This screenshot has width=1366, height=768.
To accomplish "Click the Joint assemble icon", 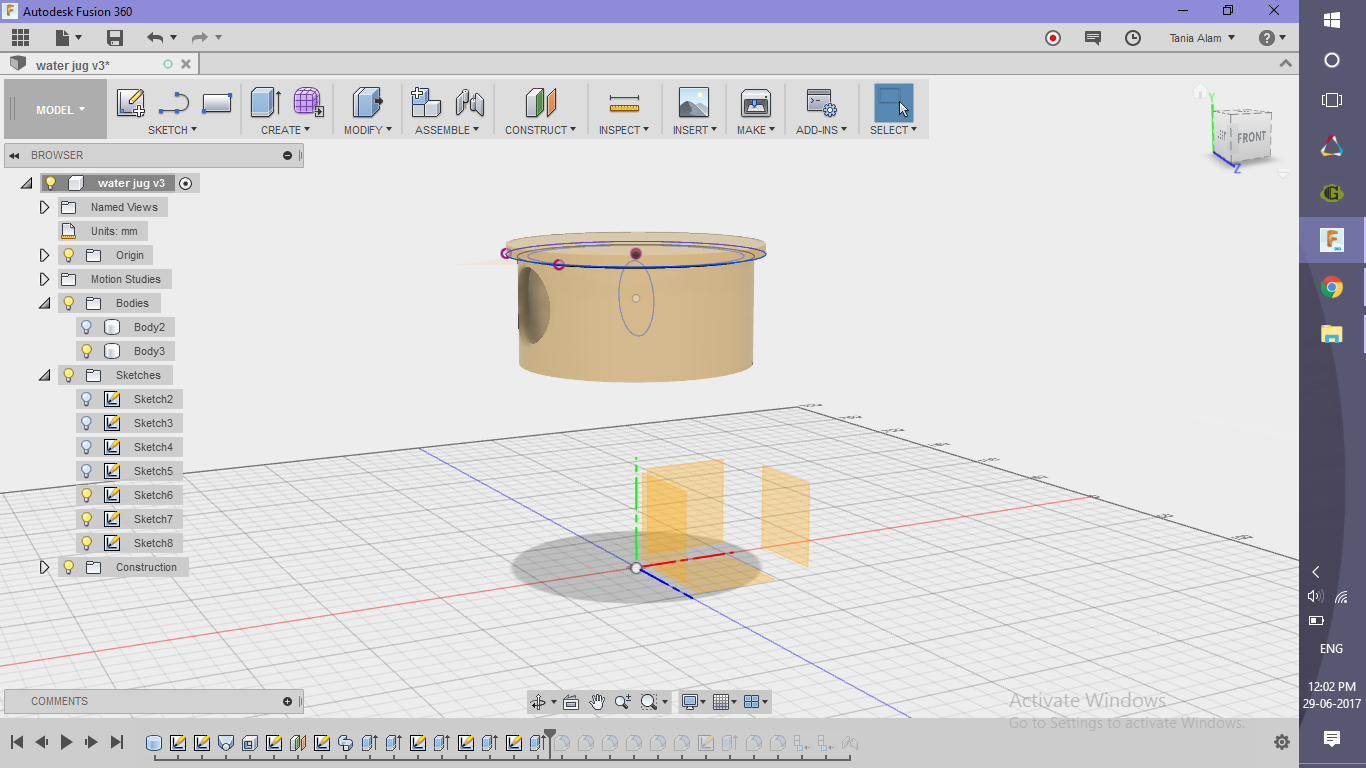I will click(469, 103).
